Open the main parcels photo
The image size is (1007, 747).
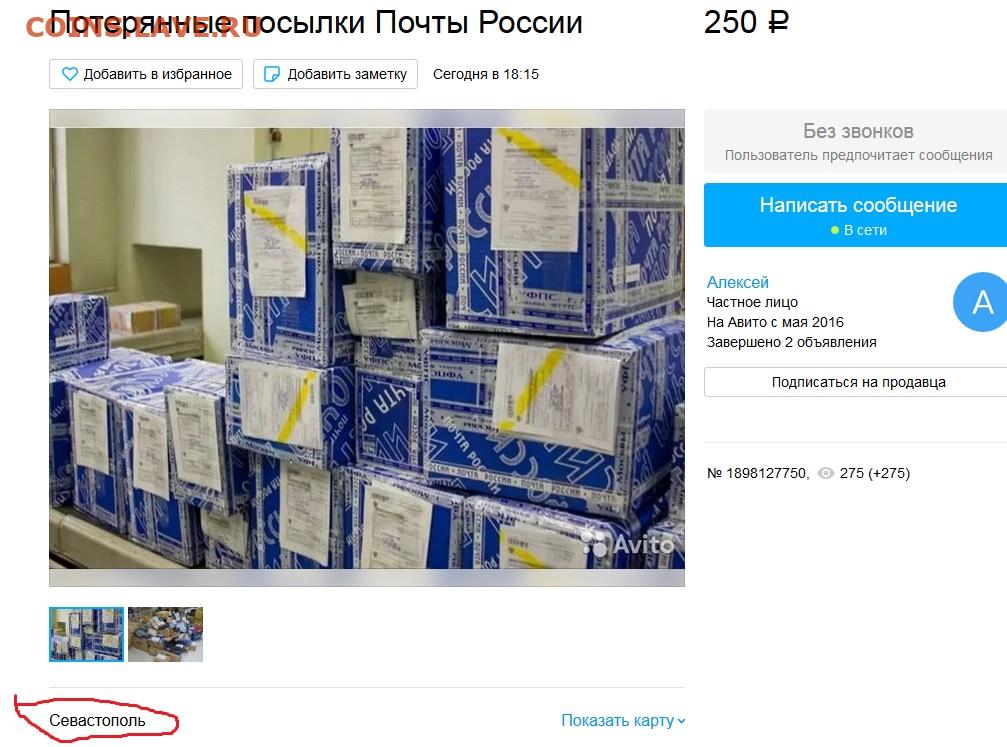(x=367, y=347)
